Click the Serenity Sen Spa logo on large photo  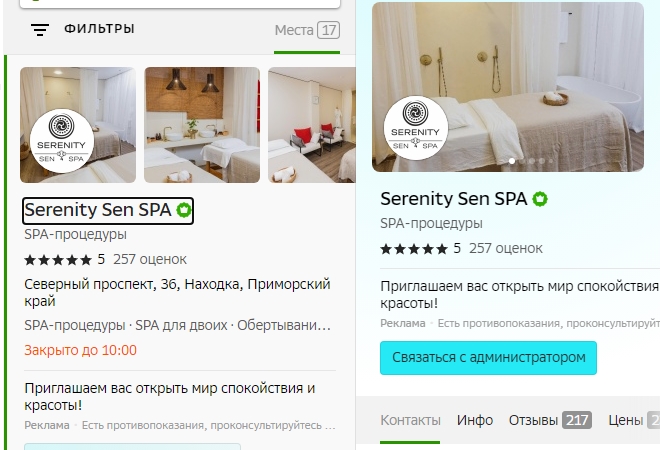[415, 128]
